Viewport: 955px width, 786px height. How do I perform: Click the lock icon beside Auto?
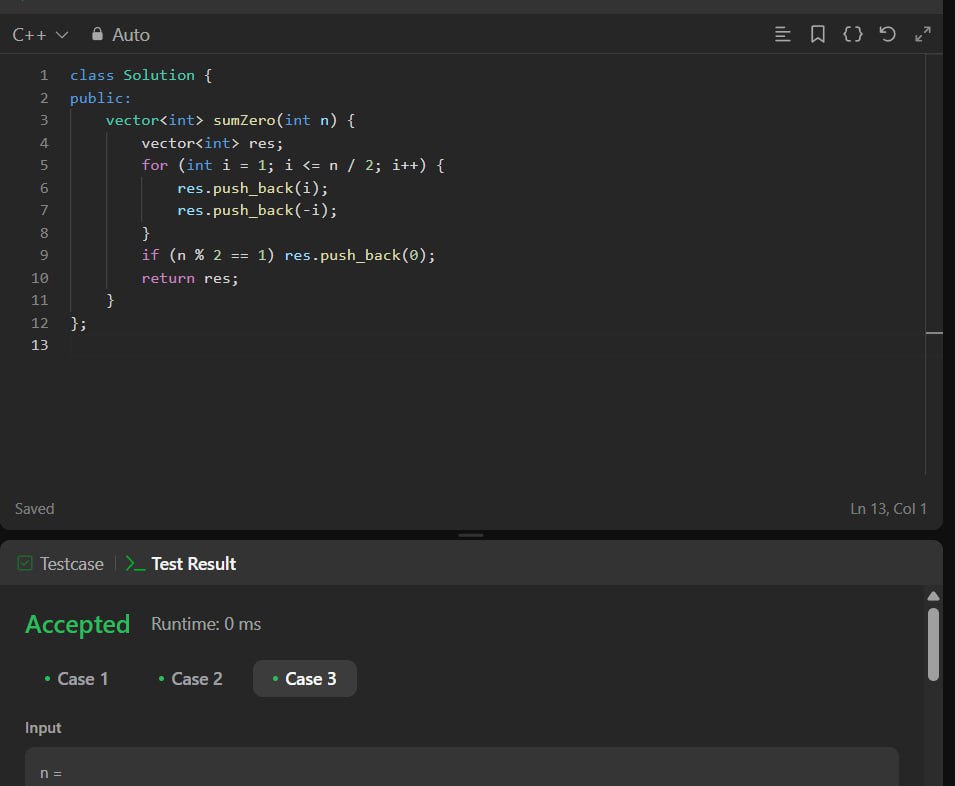(x=97, y=34)
